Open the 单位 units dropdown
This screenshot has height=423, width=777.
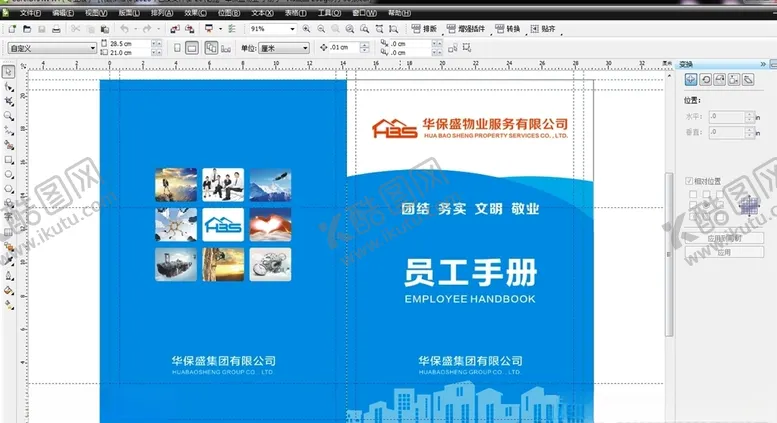coord(305,48)
